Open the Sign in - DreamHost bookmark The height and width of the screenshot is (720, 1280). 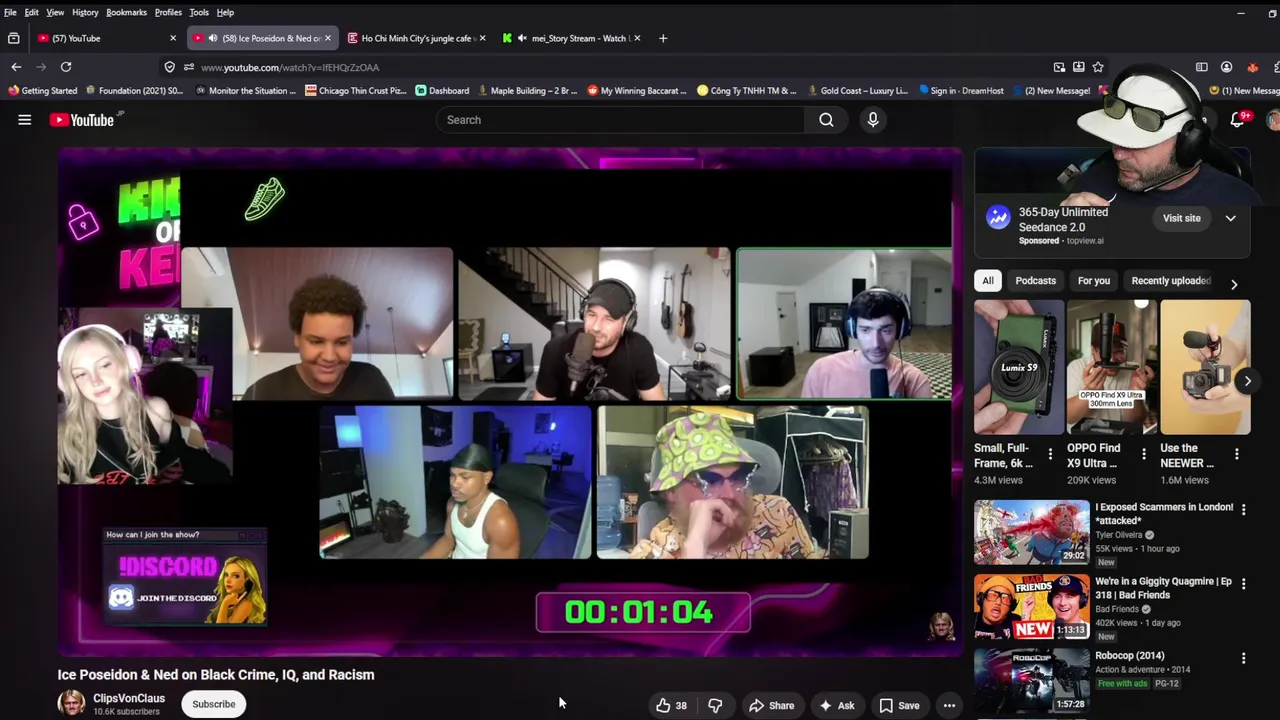click(961, 91)
